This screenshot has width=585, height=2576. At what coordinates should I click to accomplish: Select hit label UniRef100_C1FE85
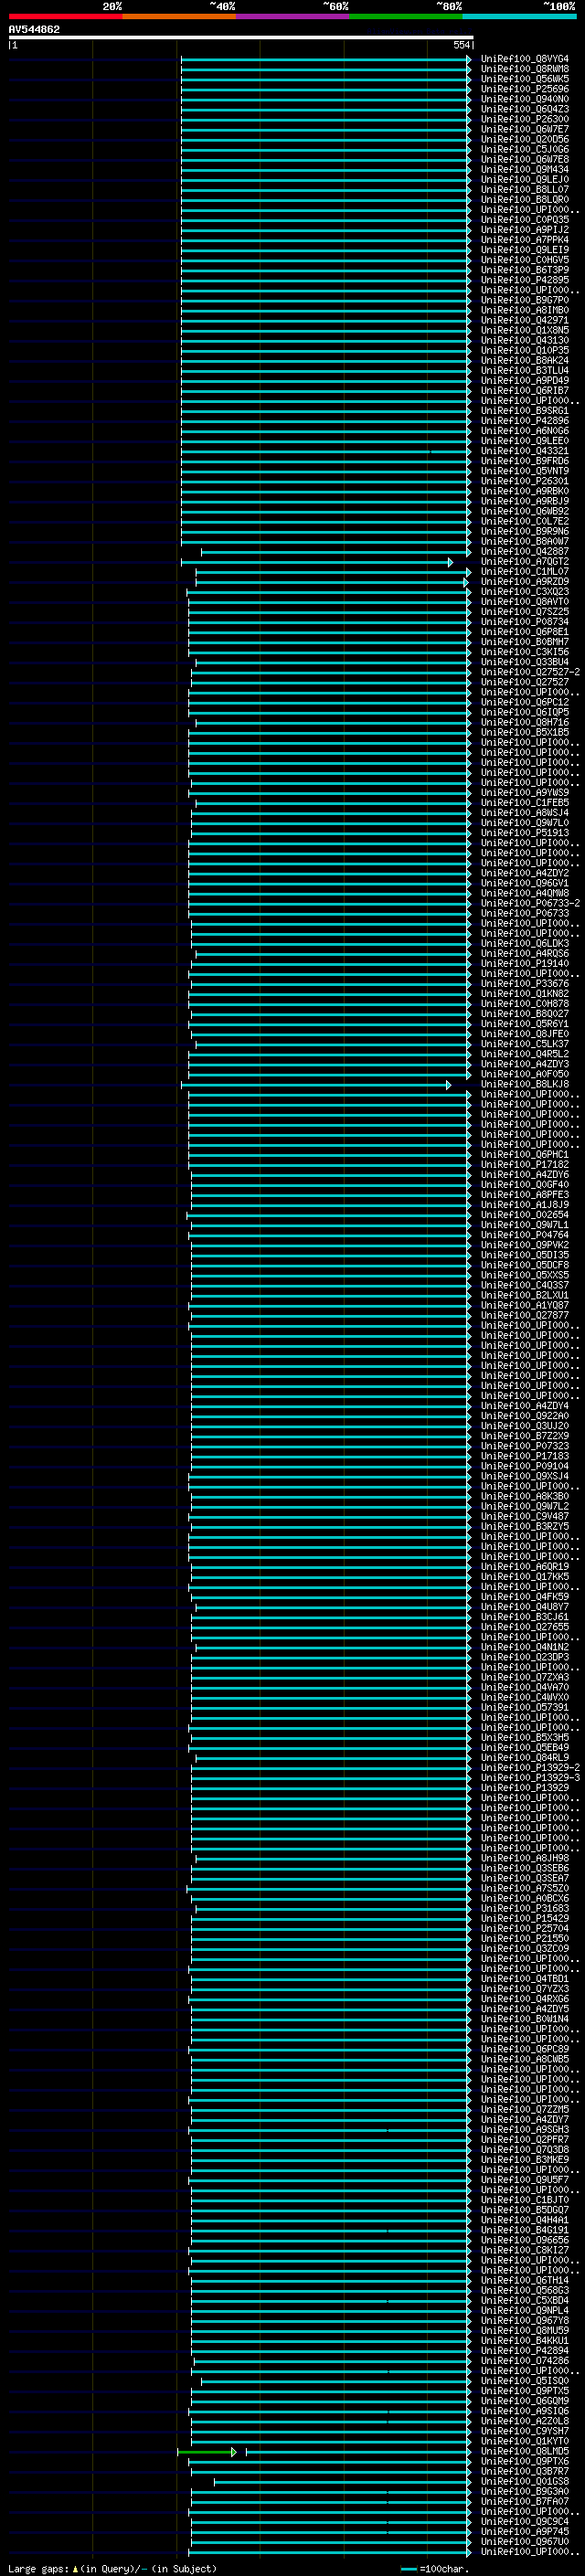click(x=524, y=803)
